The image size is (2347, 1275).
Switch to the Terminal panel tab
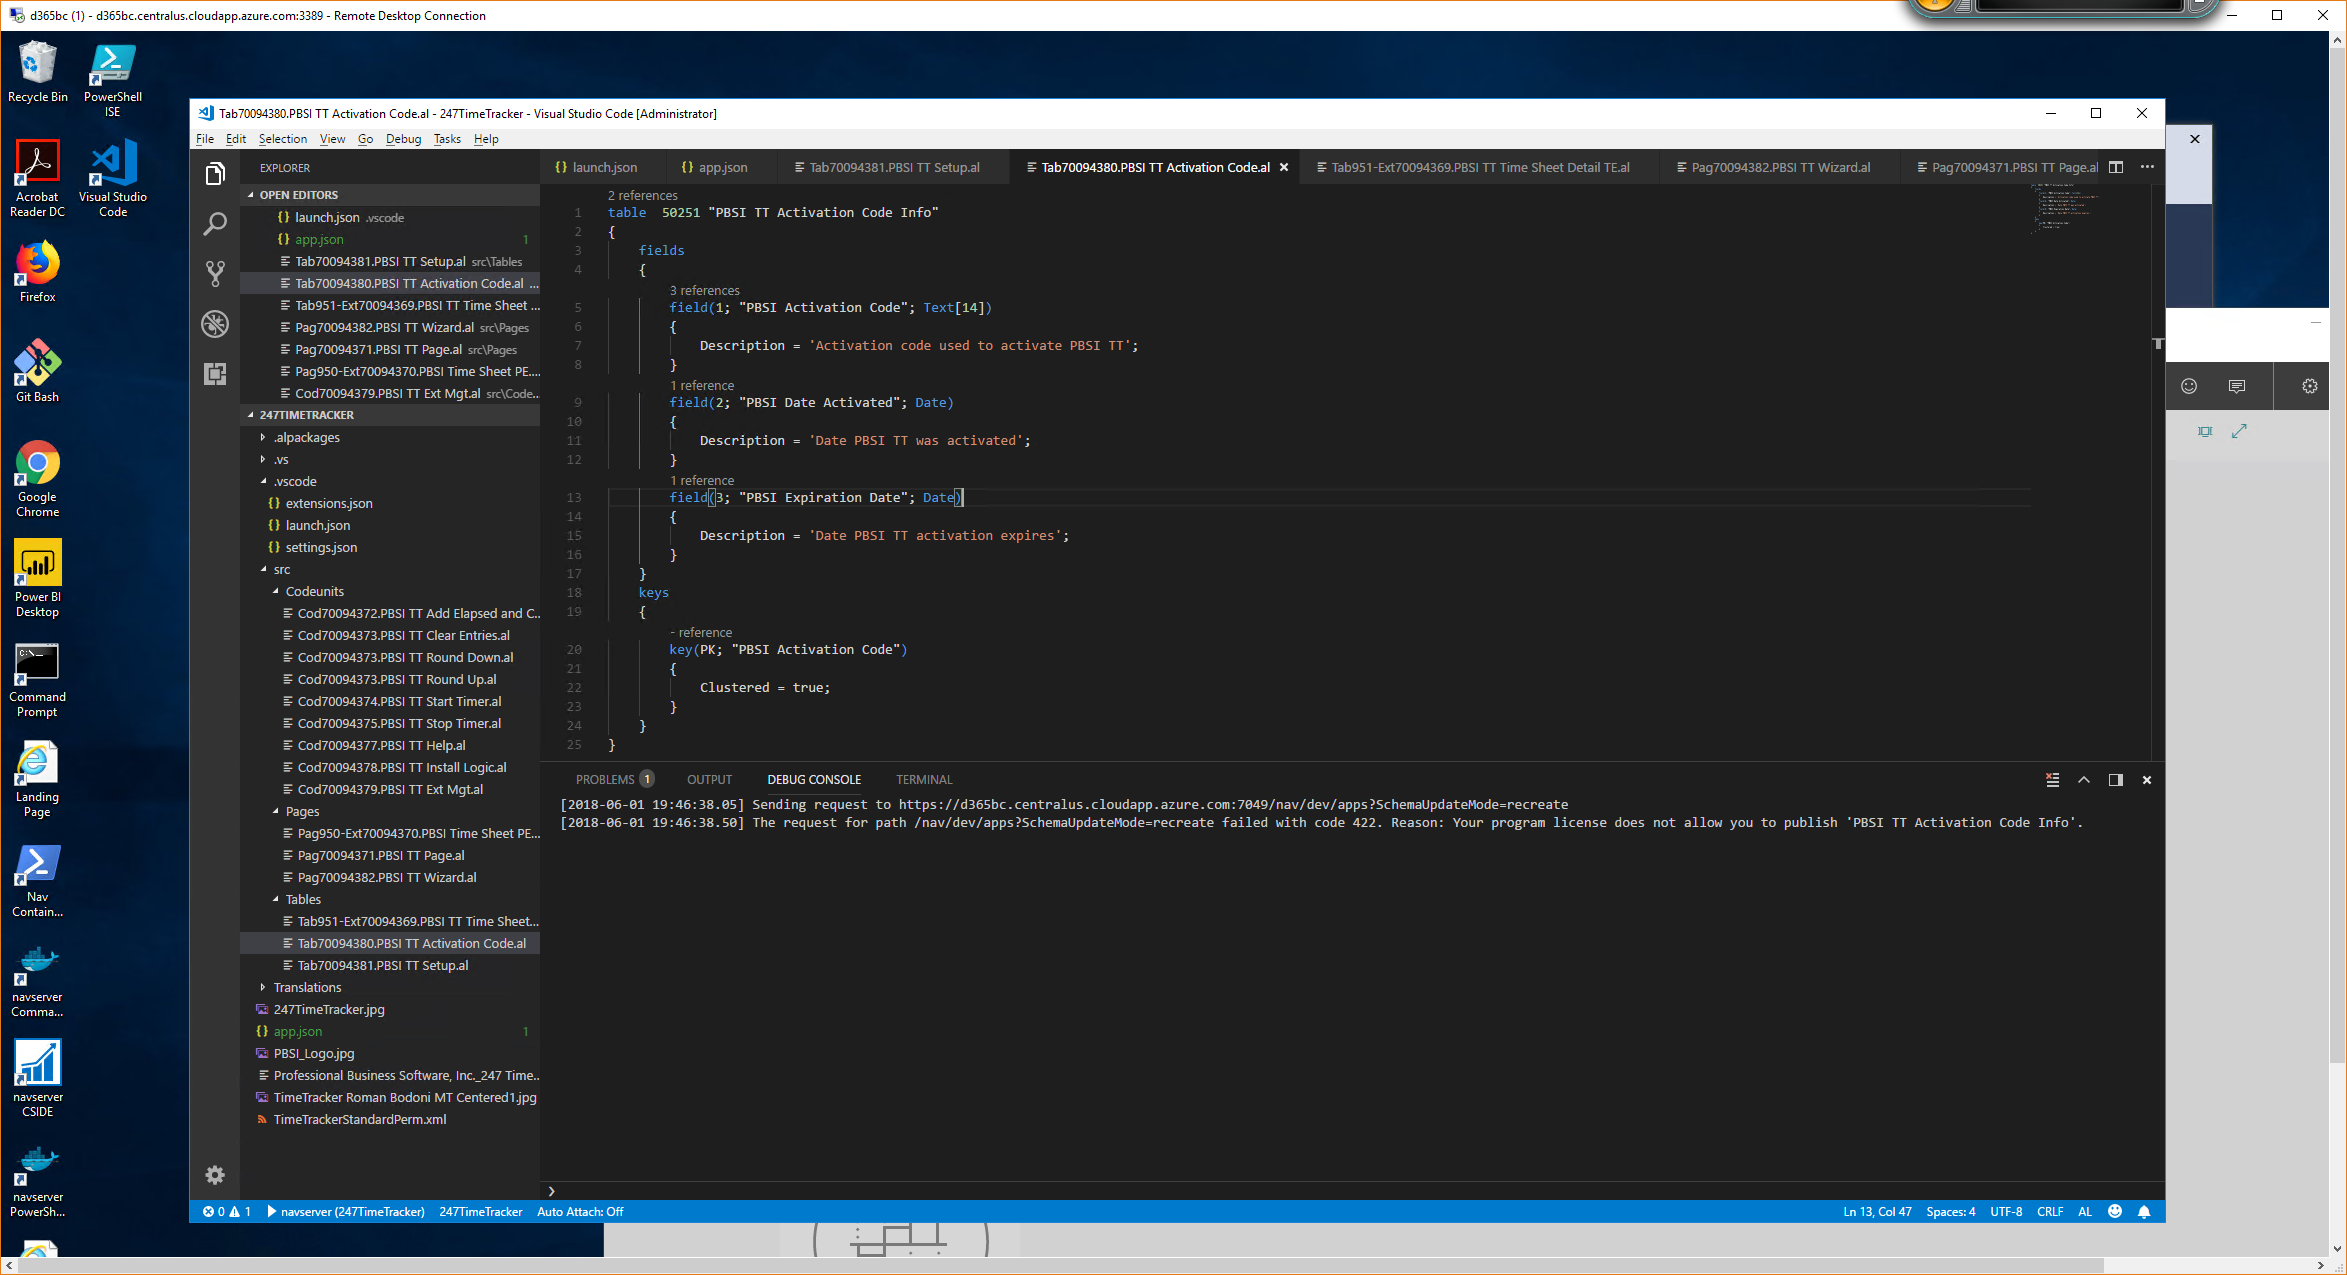point(924,780)
